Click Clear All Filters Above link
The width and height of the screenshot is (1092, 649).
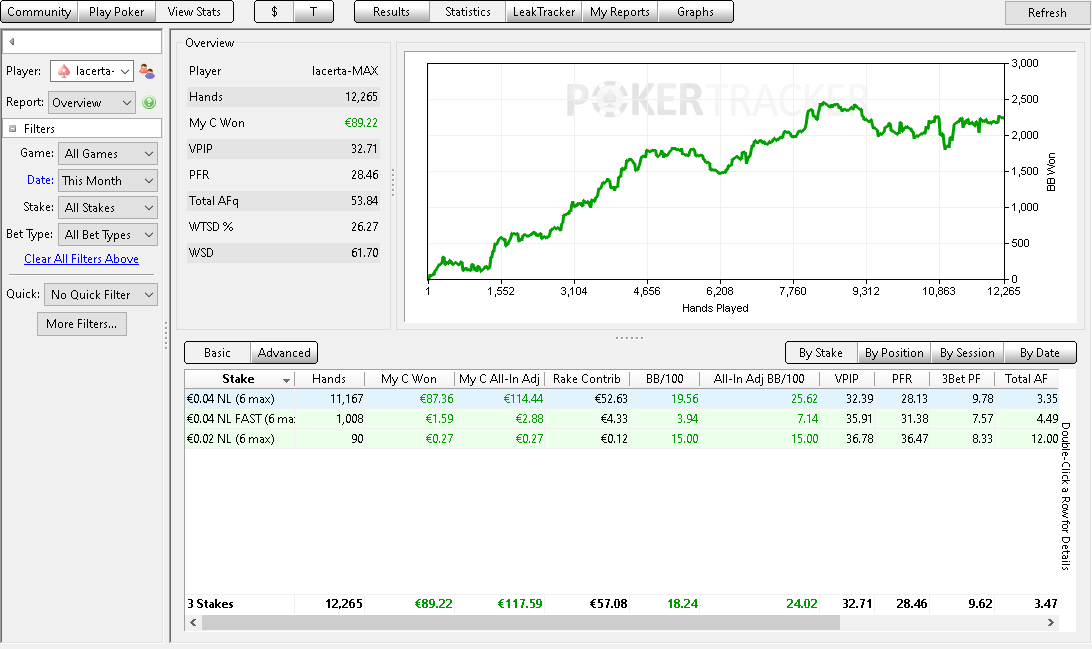tap(81, 259)
